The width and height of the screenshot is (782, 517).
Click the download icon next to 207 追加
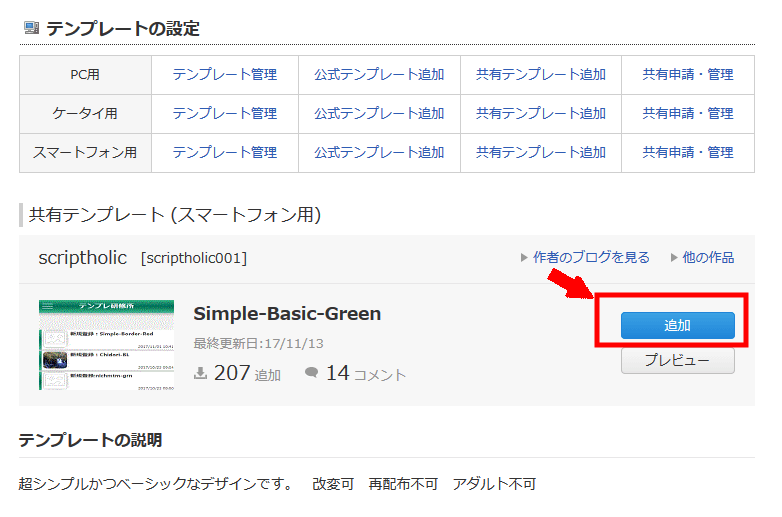coord(200,373)
